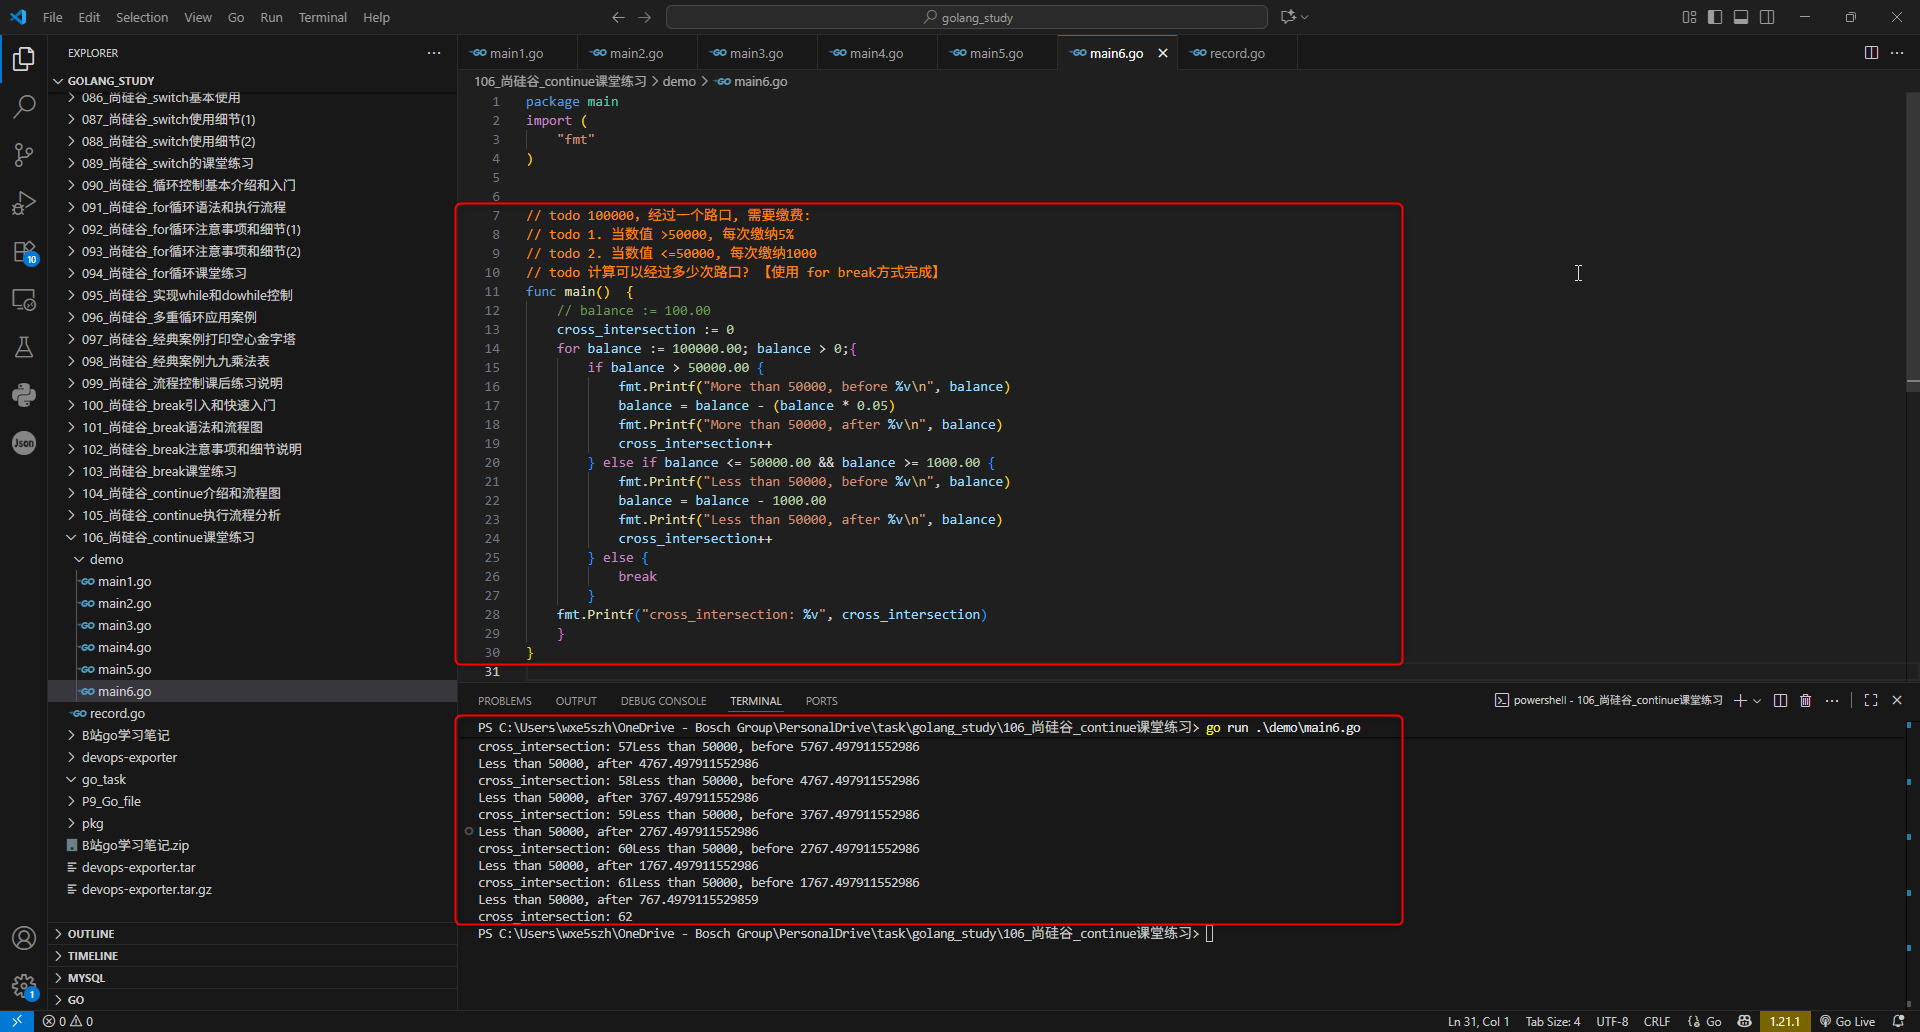
Task: Select Go version 1.21.1 in status bar
Action: tap(1785, 1021)
